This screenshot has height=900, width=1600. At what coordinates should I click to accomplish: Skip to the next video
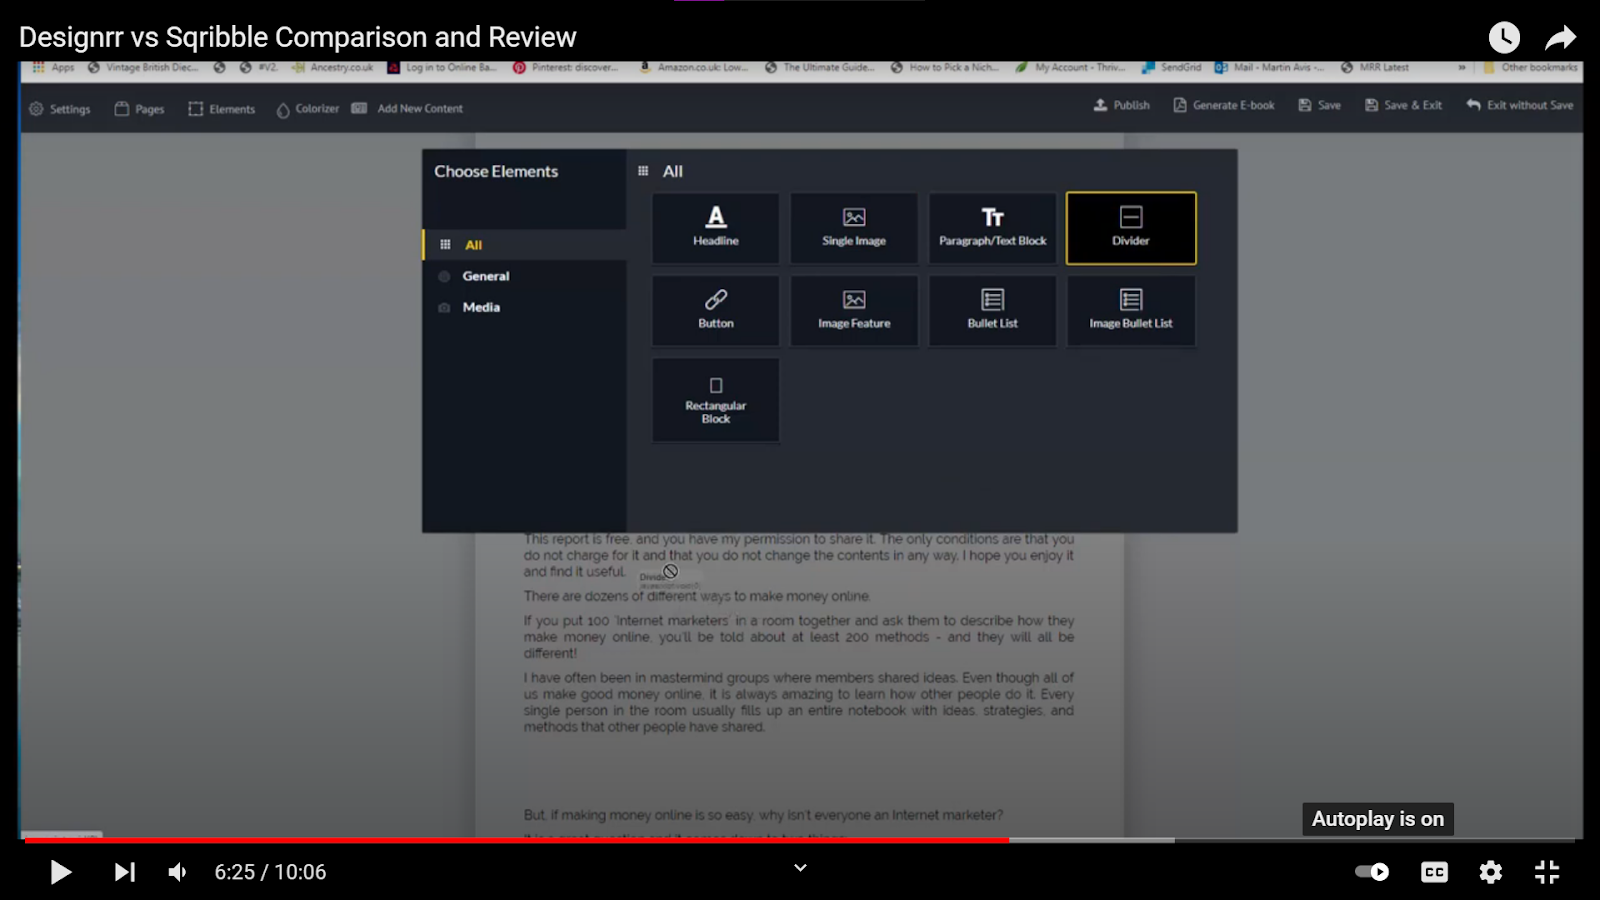[x=124, y=872]
